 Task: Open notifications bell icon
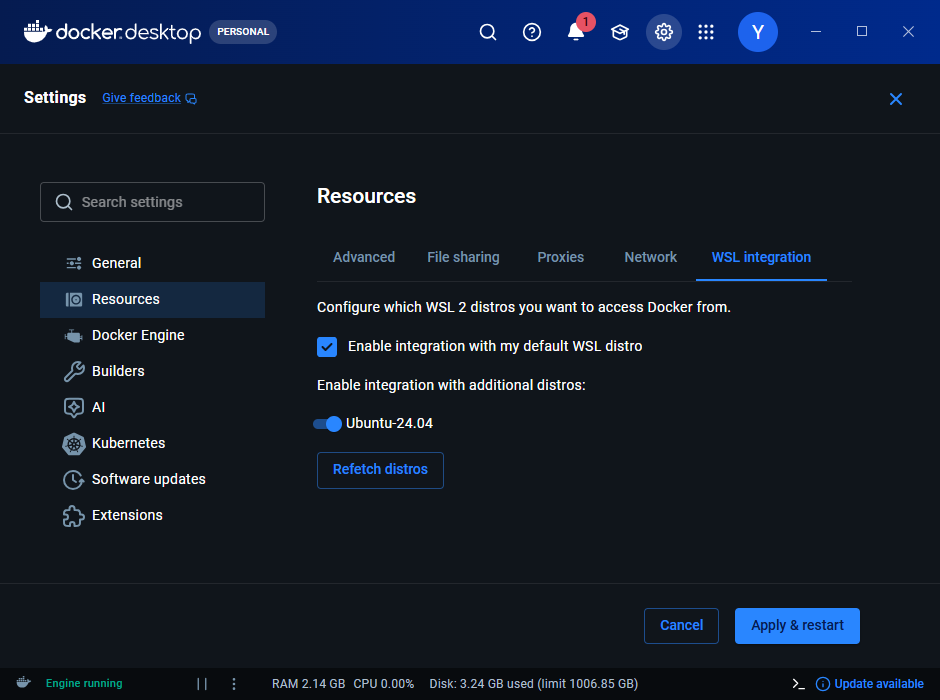pyautogui.click(x=576, y=32)
